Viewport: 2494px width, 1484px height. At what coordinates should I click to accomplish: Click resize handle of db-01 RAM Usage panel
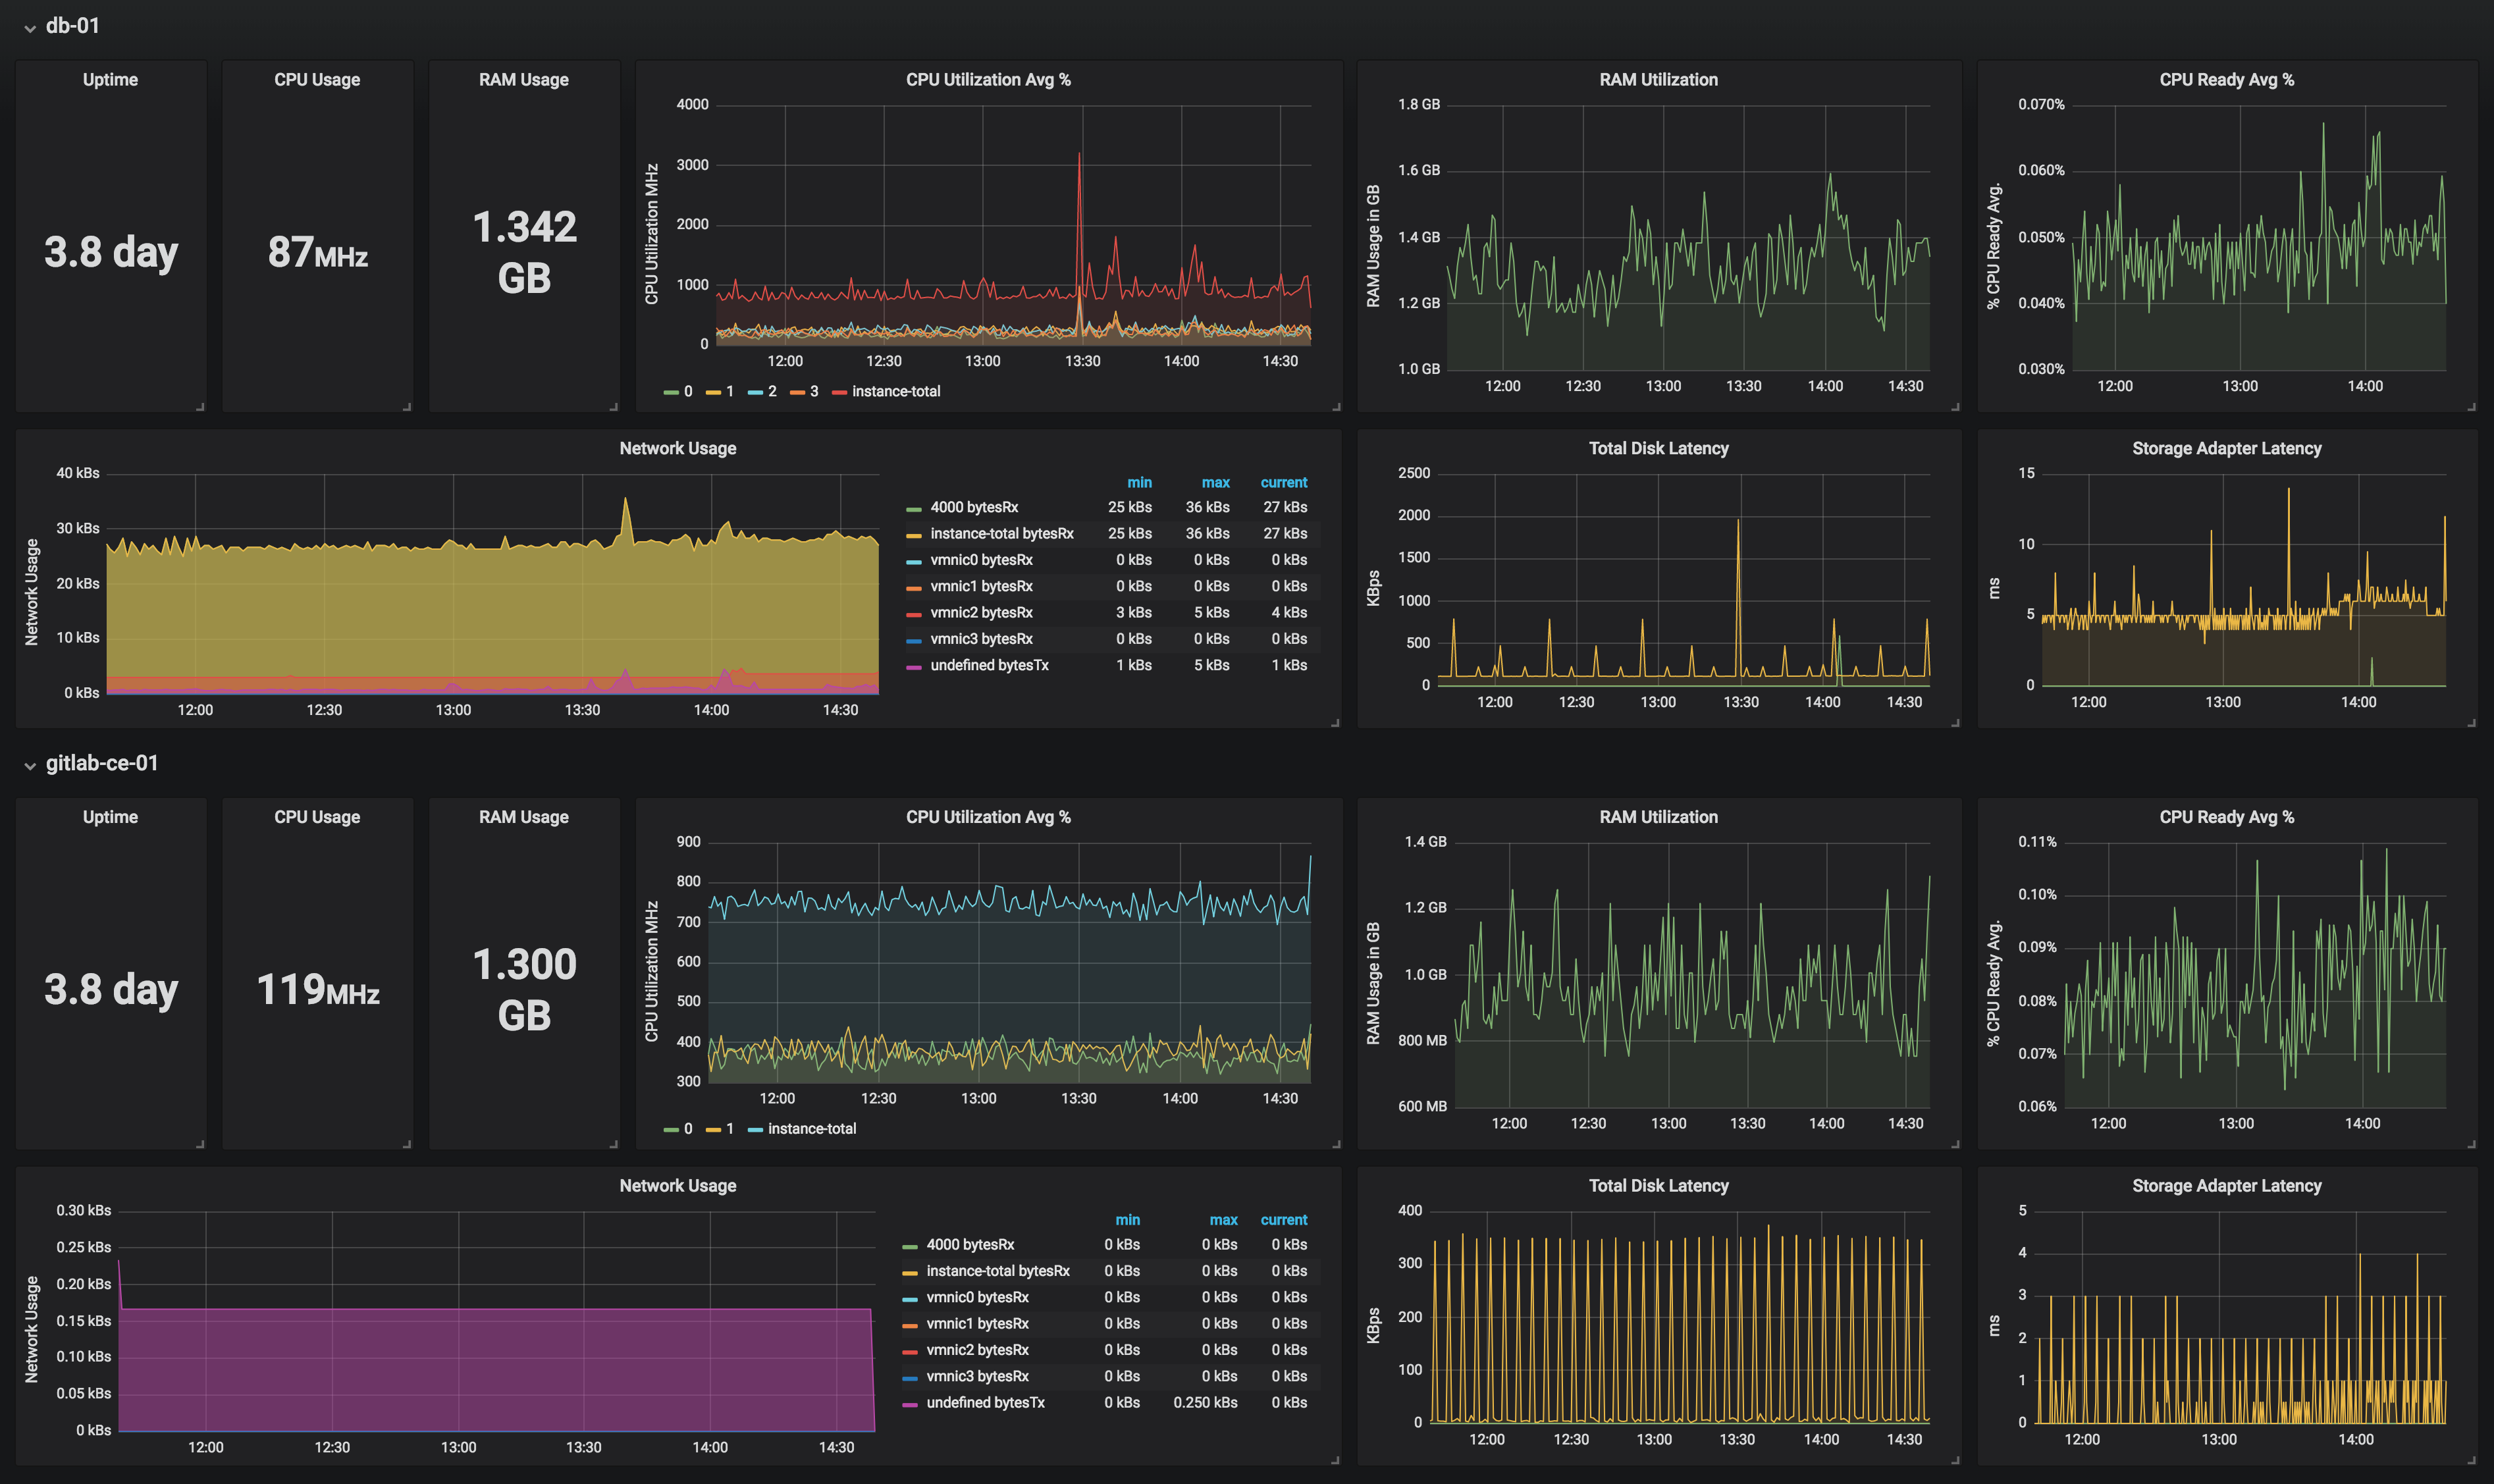coord(614,406)
